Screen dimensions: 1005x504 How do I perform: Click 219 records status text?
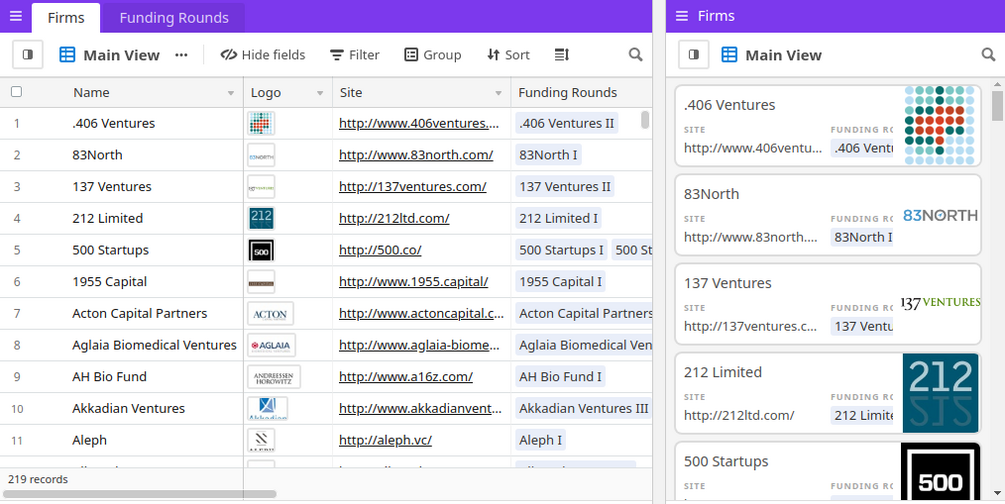click(38, 479)
